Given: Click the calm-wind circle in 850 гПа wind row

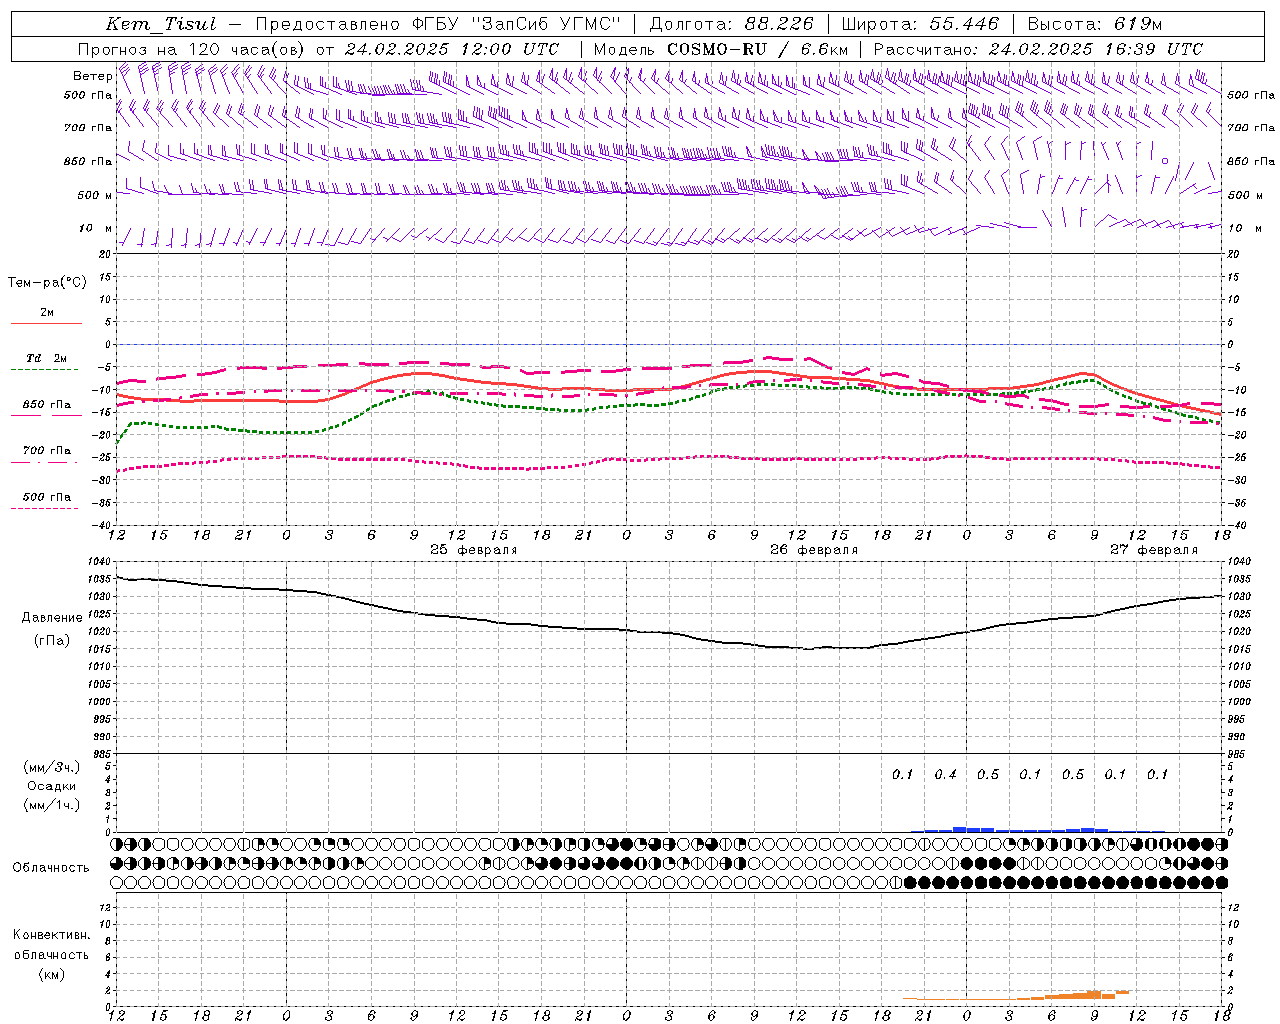Looking at the screenshot, I should tap(1165, 160).
